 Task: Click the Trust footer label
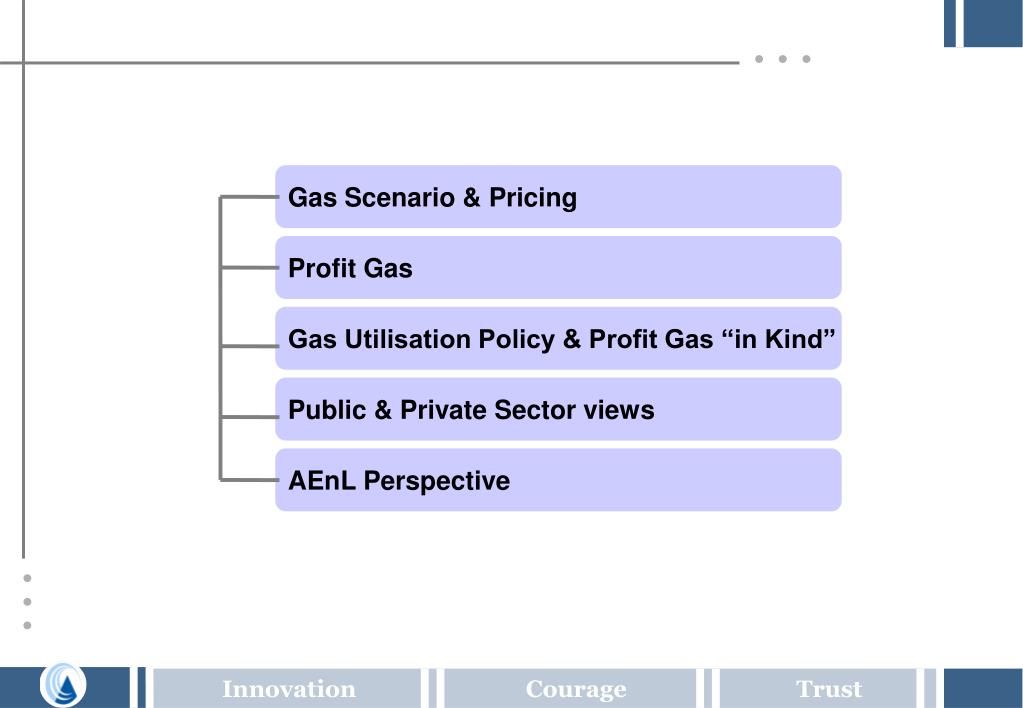829,689
